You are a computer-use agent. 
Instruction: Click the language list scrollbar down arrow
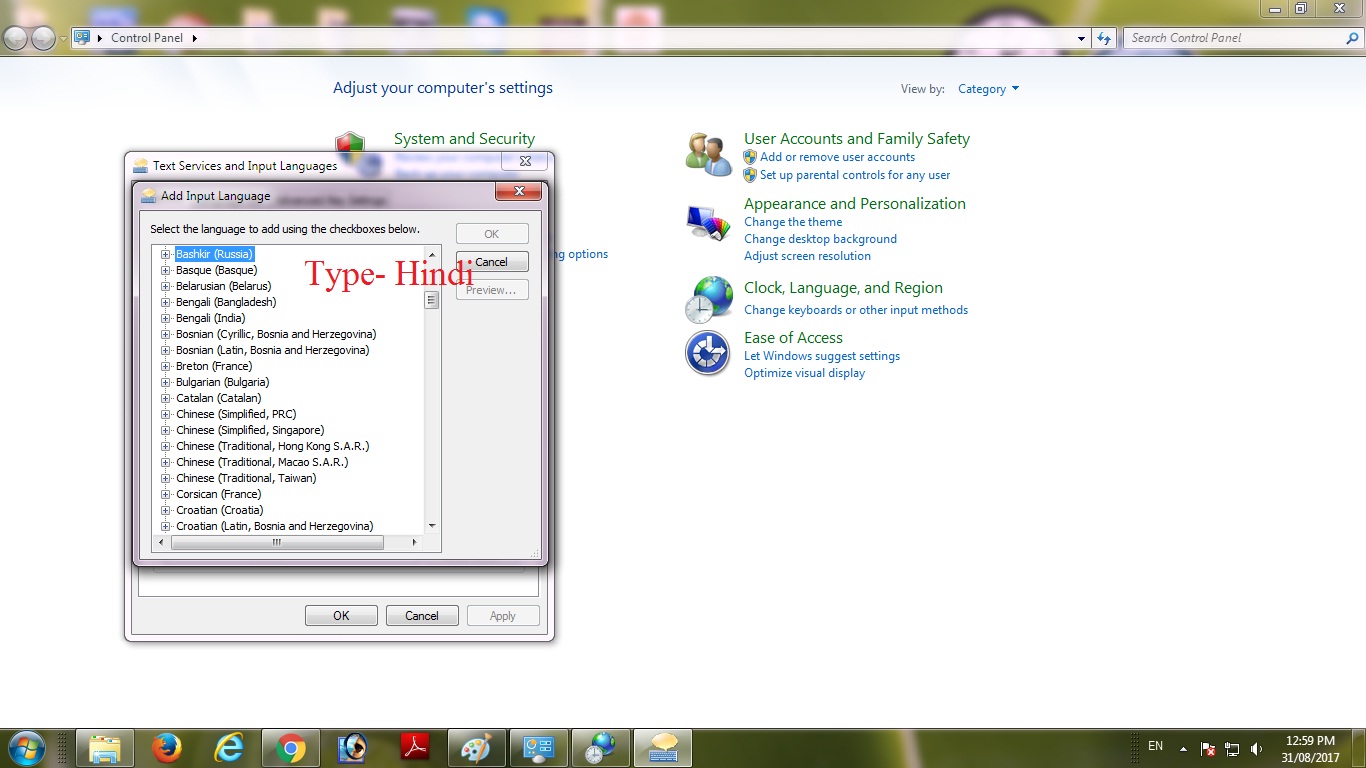tap(431, 525)
